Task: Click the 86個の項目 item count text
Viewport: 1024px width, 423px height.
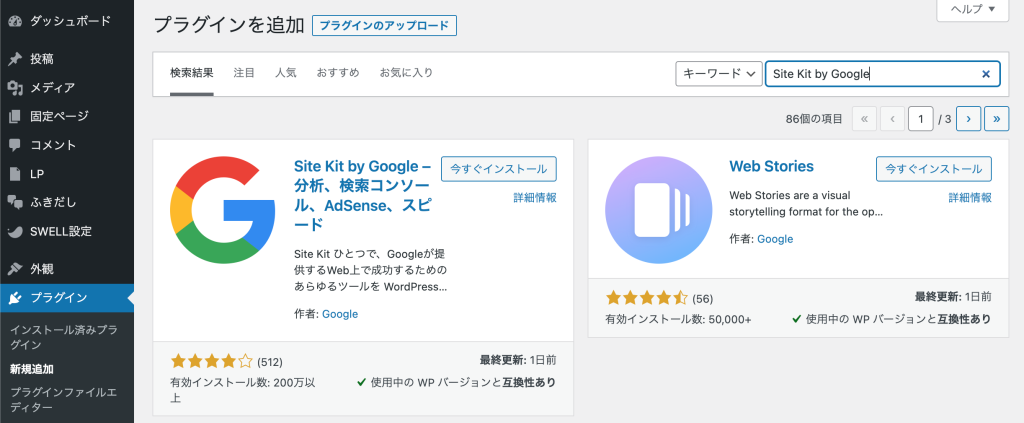Action: pyautogui.click(x=814, y=119)
